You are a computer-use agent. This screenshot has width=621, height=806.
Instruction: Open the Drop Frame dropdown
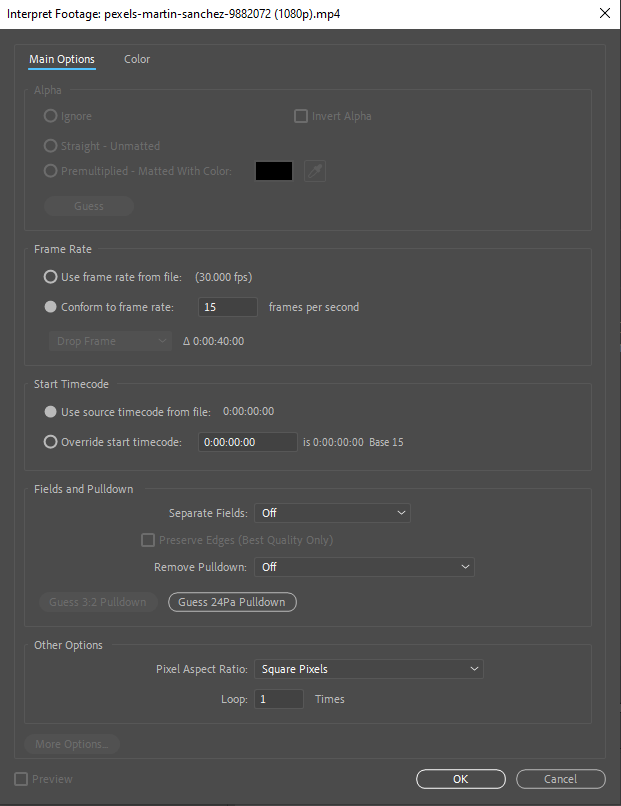(111, 341)
